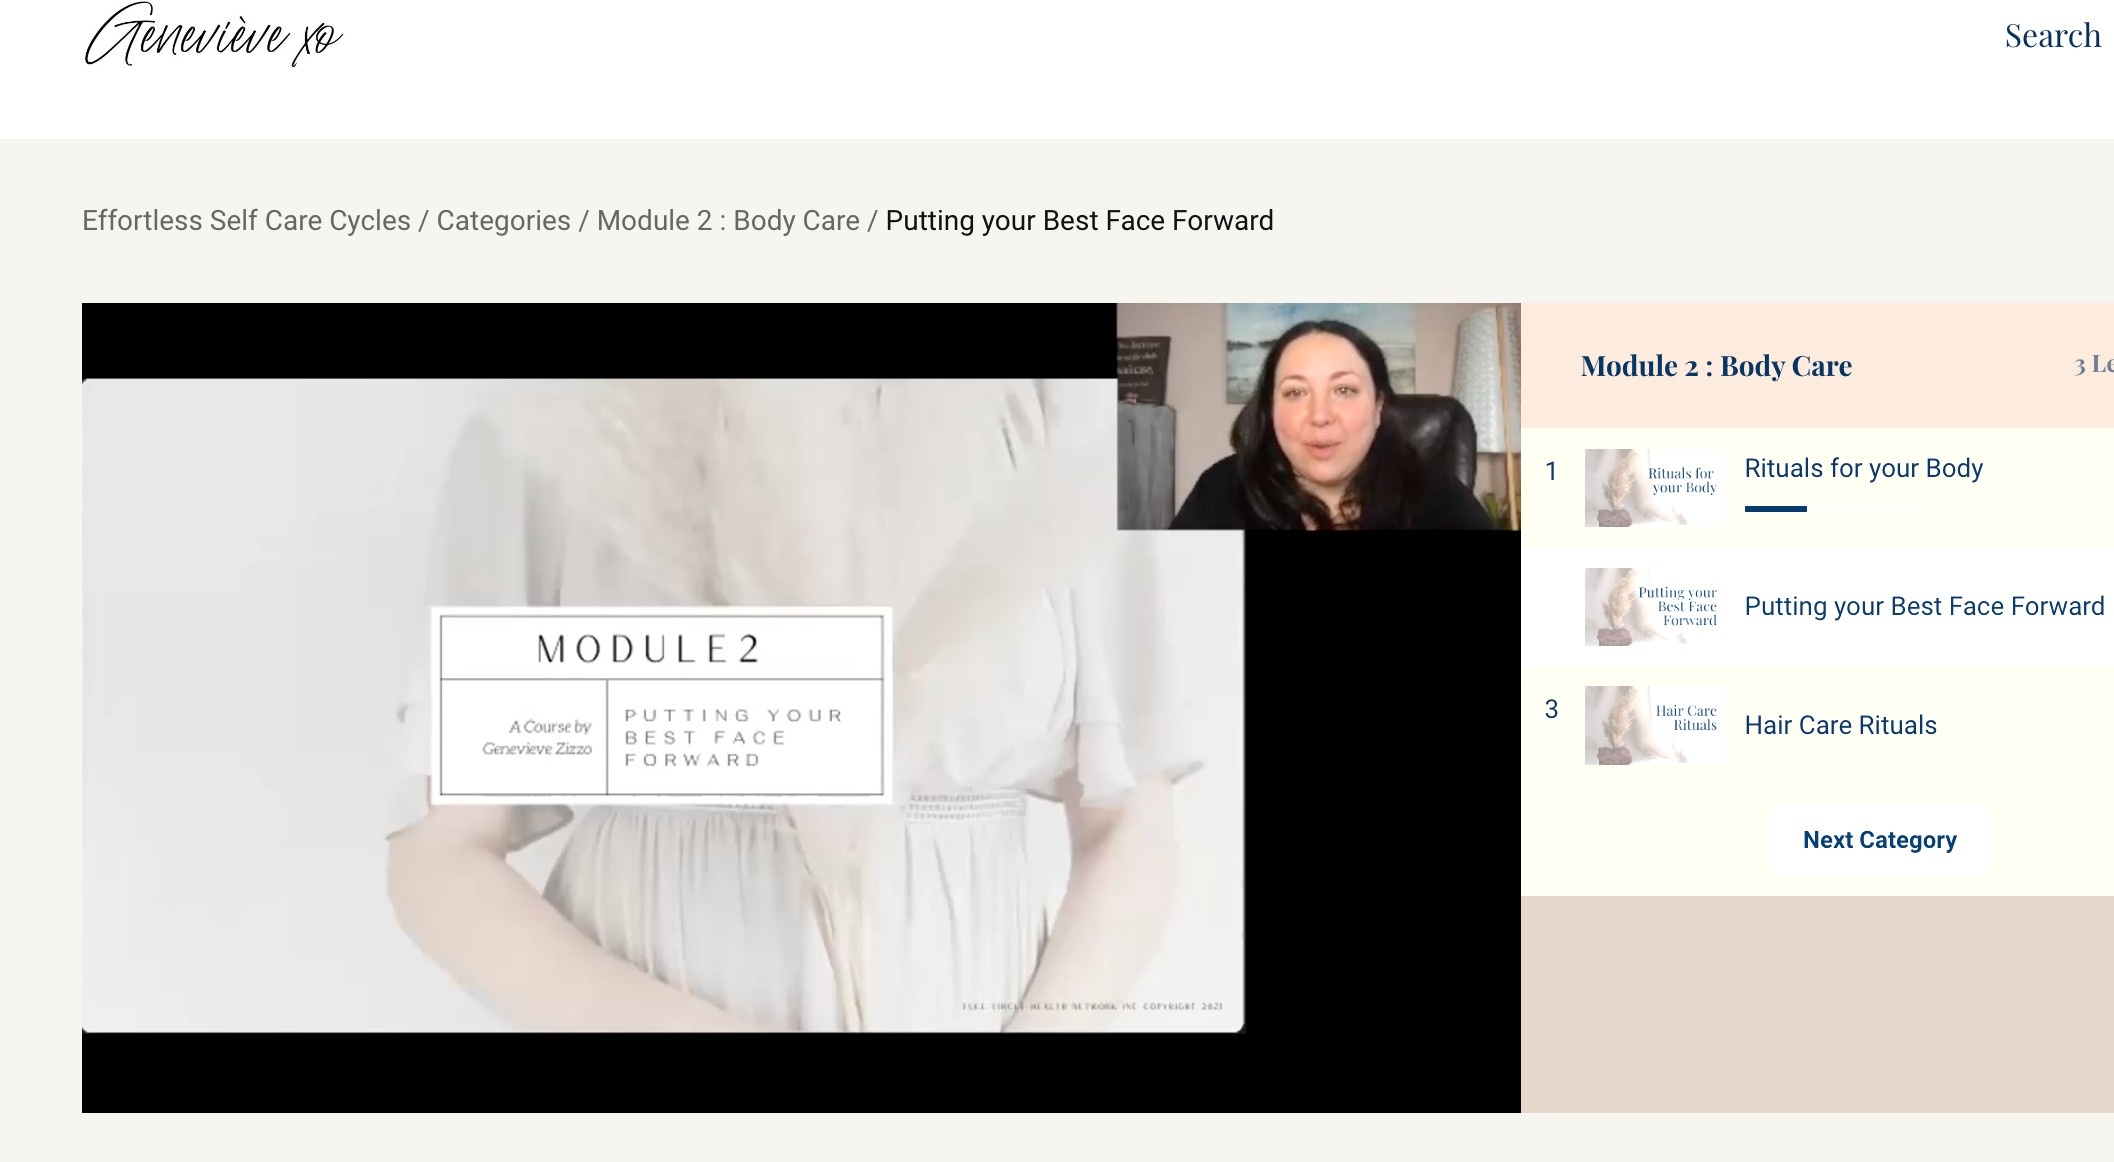Viewport: 2114px width, 1162px height.
Task: Click the Hair Care Rituals thumbnail
Action: coord(1653,725)
